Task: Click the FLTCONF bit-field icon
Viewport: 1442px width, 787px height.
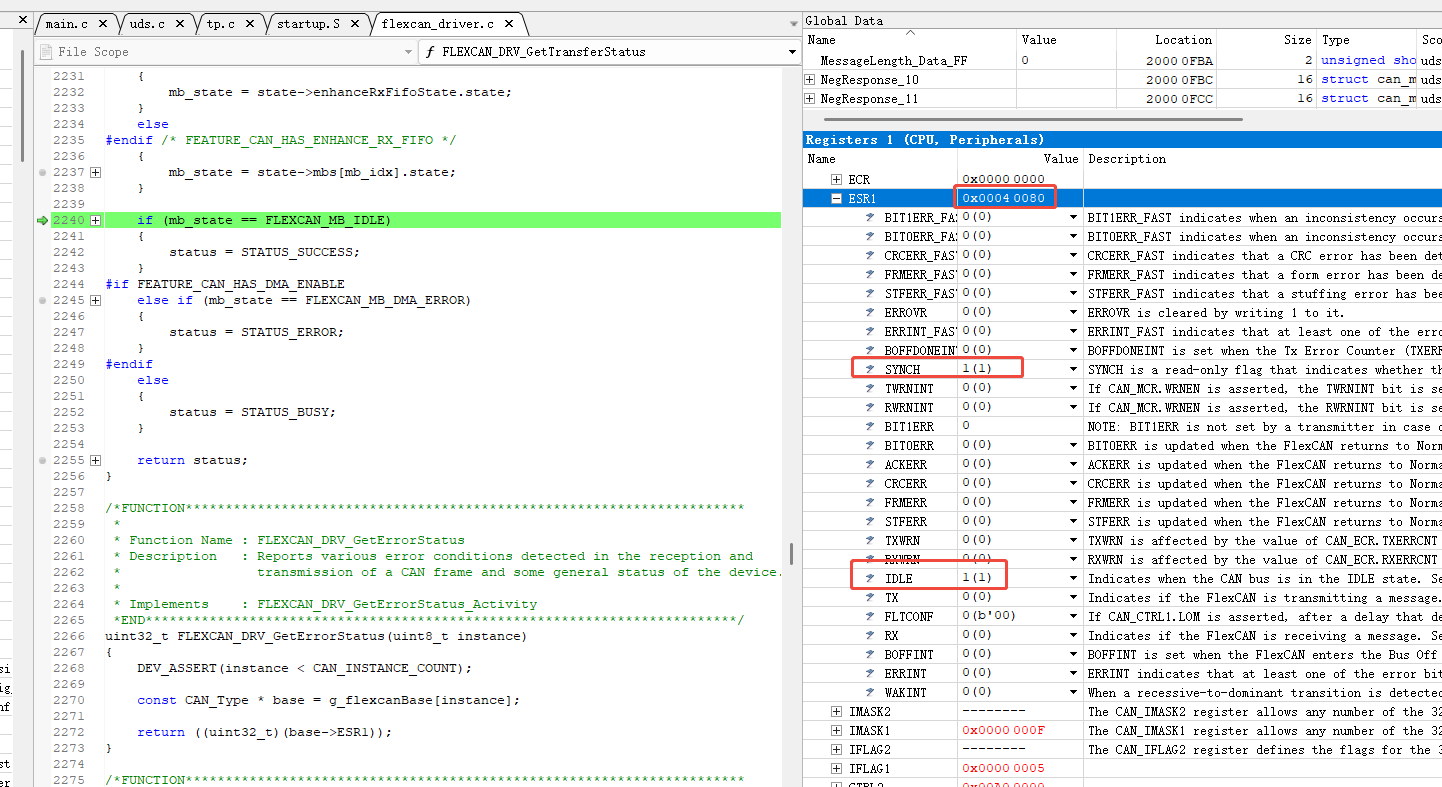Action: [x=870, y=617]
